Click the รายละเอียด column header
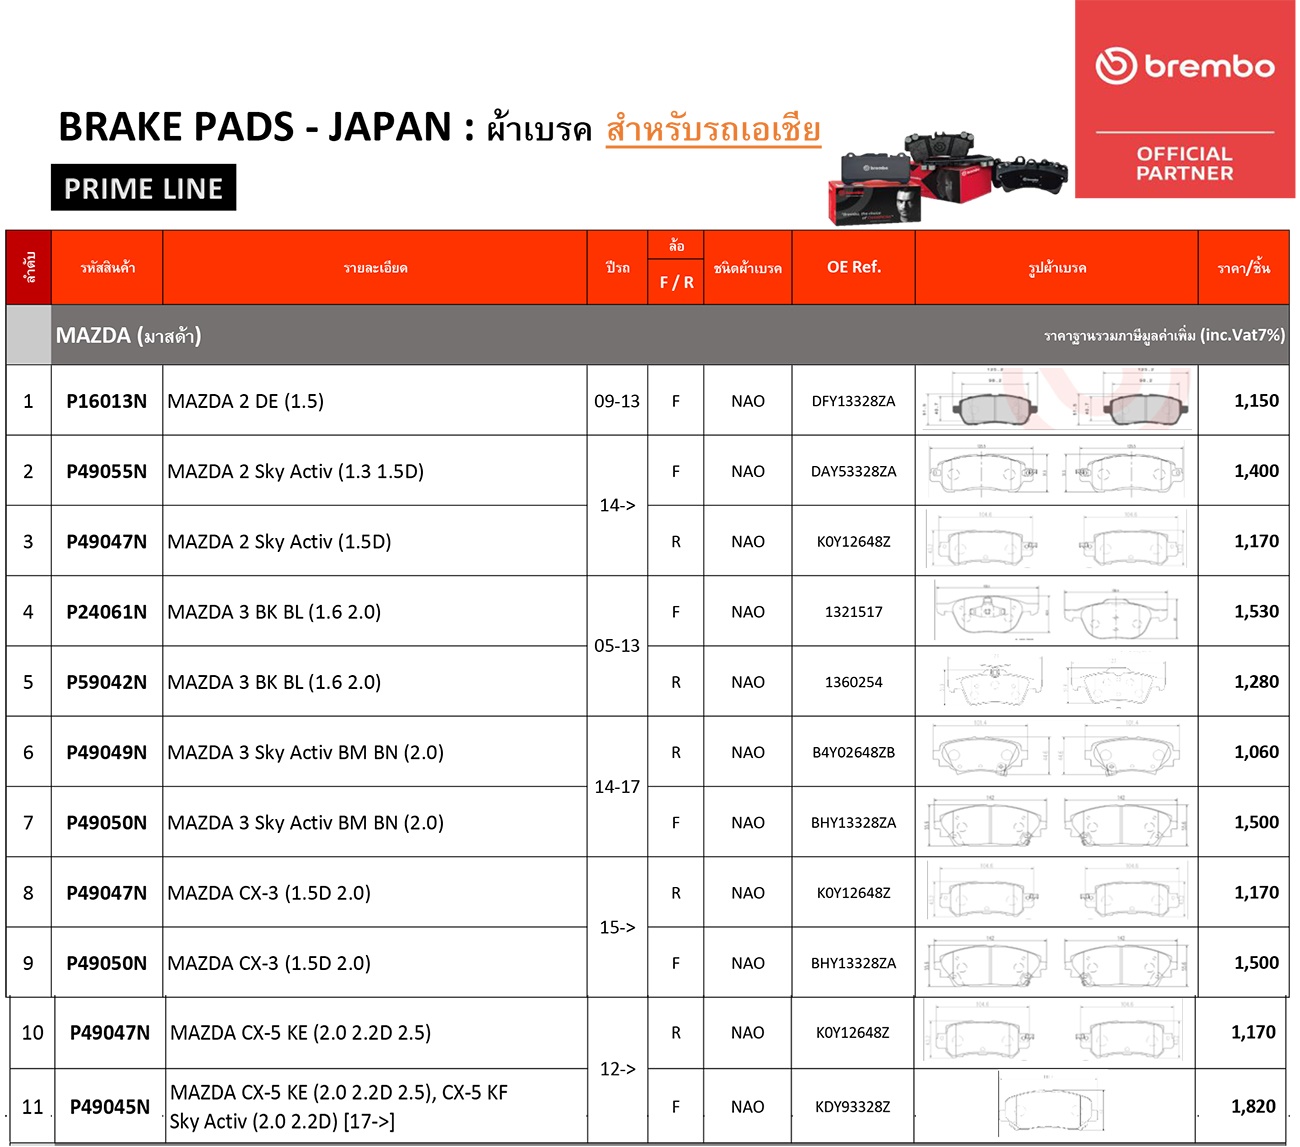This screenshot has height=1147, width=1300. pos(375,268)
